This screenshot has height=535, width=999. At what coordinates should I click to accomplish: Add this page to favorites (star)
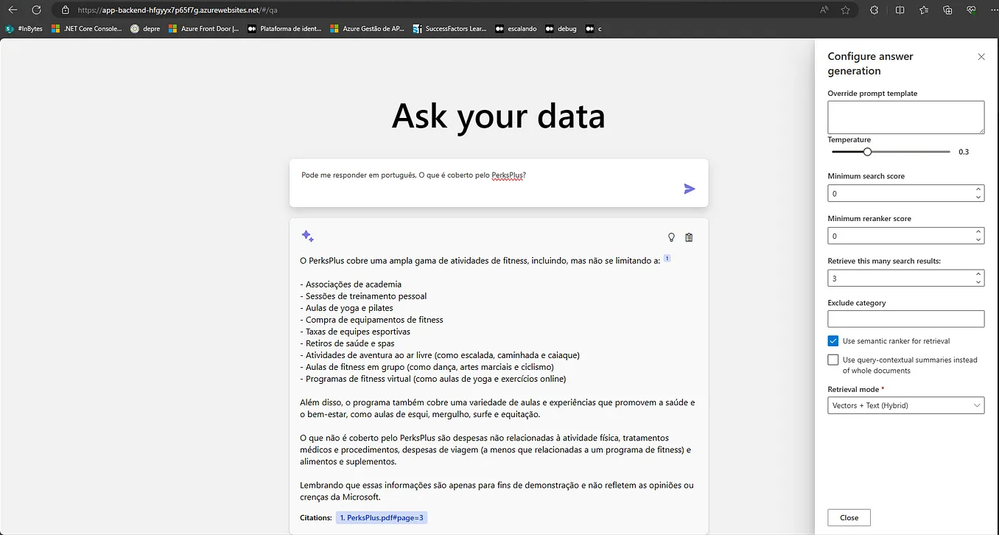click(845, 10)
